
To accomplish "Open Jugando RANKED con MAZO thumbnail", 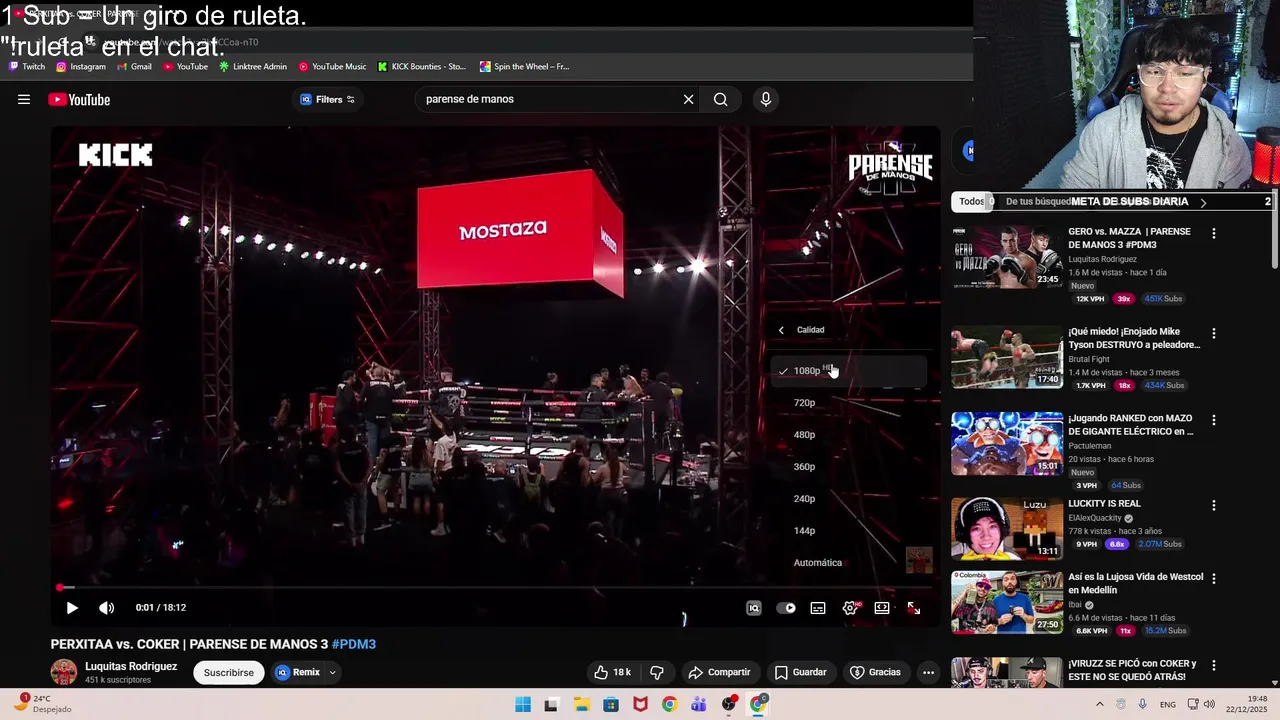I will click(x=1007, y=443).
